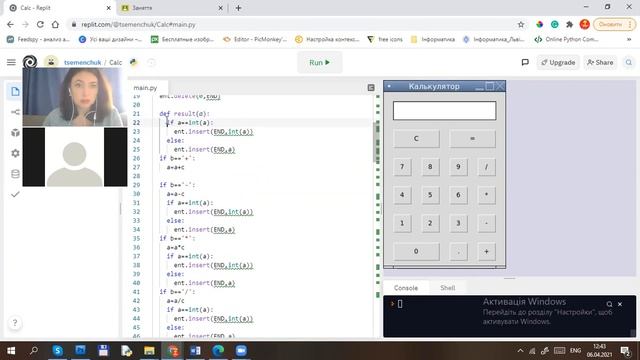Clear the console with the X icon
This screenshot has height=360, width=640.
[x=620, y=304]
